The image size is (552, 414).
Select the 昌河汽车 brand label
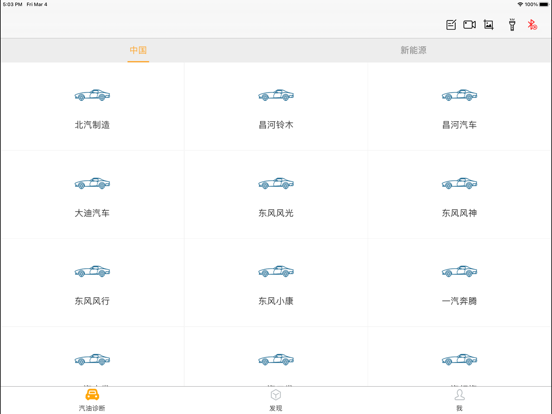click(459, 125)
